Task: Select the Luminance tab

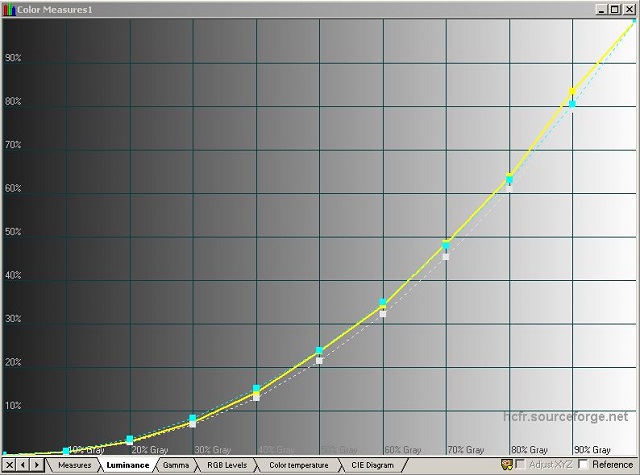Action: point(128,465)
